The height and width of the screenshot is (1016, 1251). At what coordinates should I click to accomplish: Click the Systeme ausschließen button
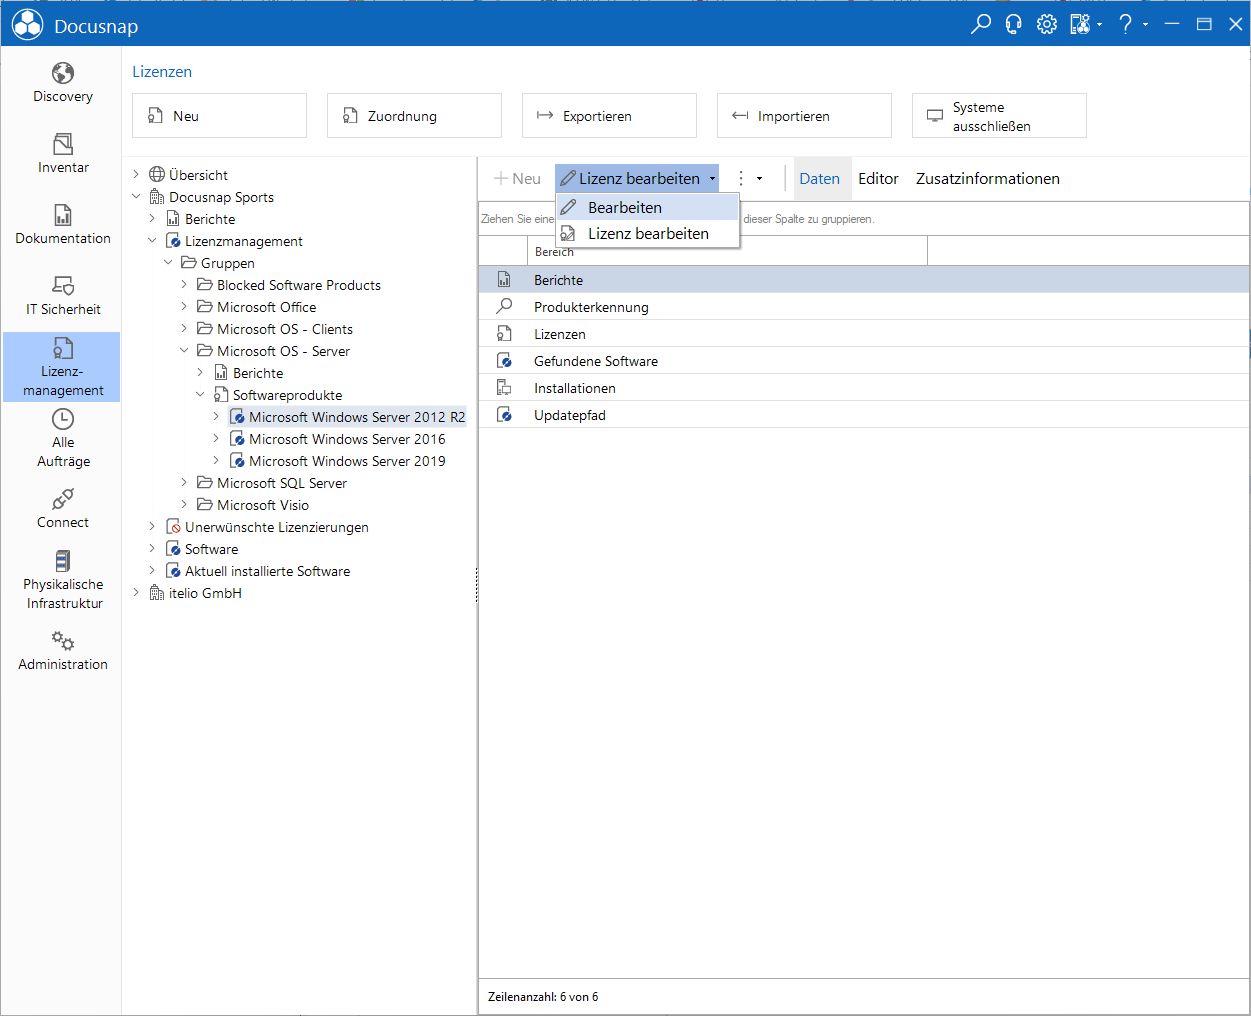coord(999,116)
